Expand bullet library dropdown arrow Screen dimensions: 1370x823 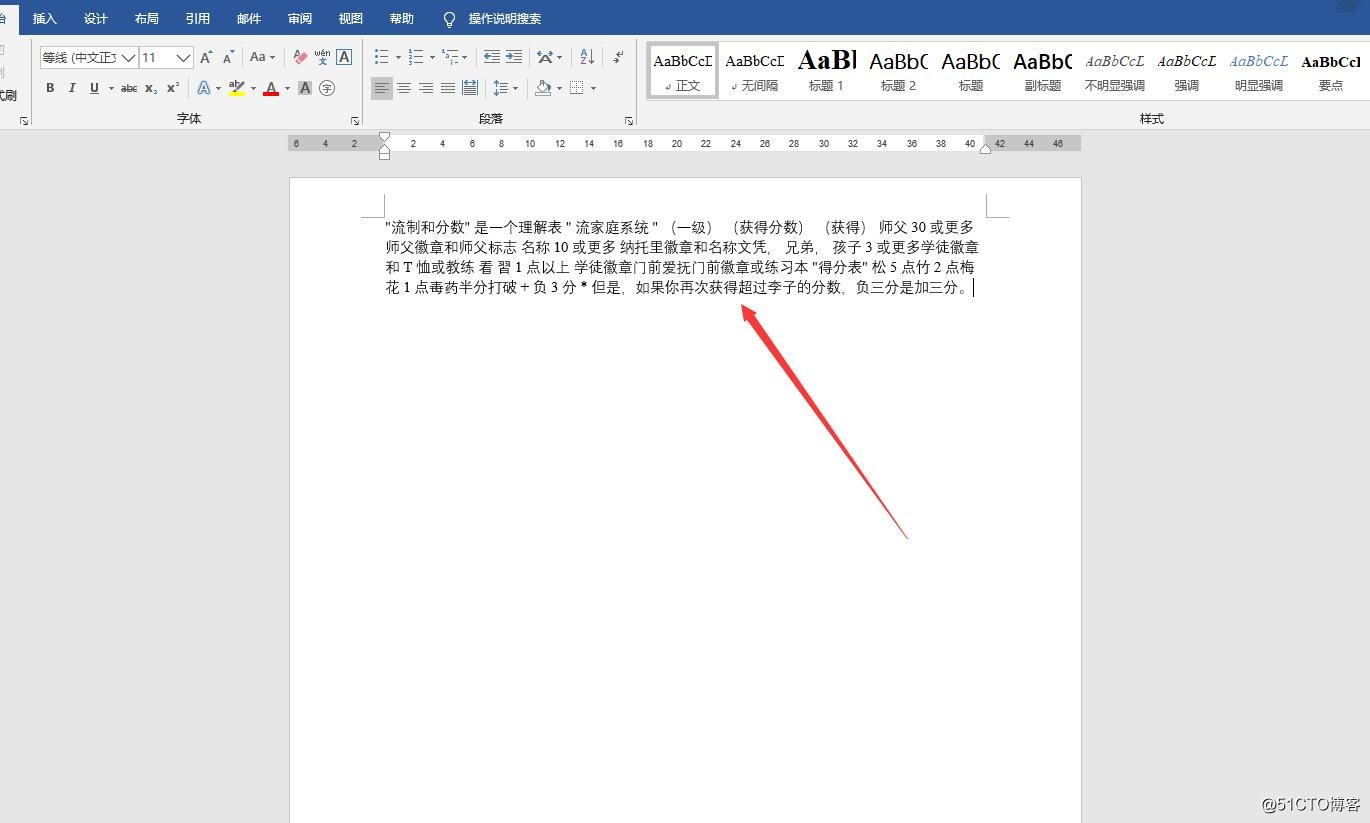pyautogui.click(x=398, y=57)
